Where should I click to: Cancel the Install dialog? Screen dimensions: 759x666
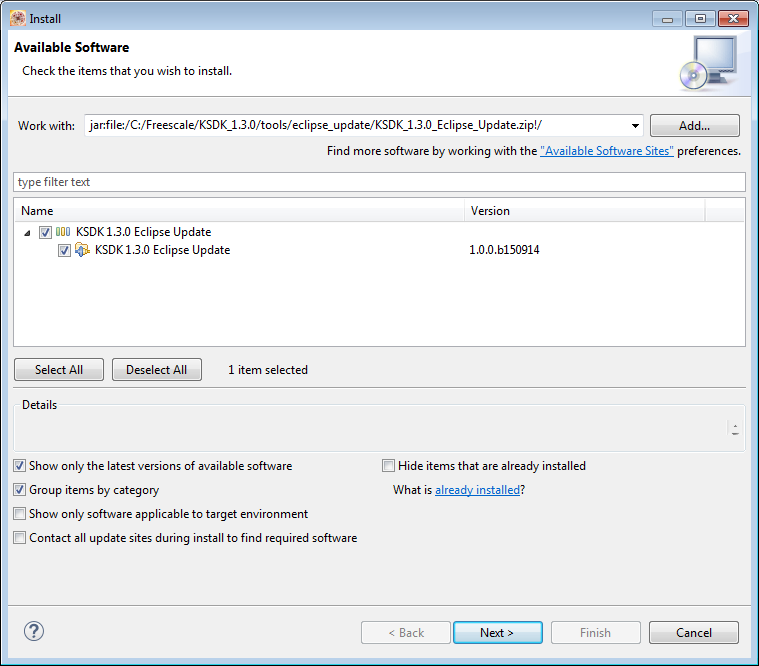tap(694, 633)
